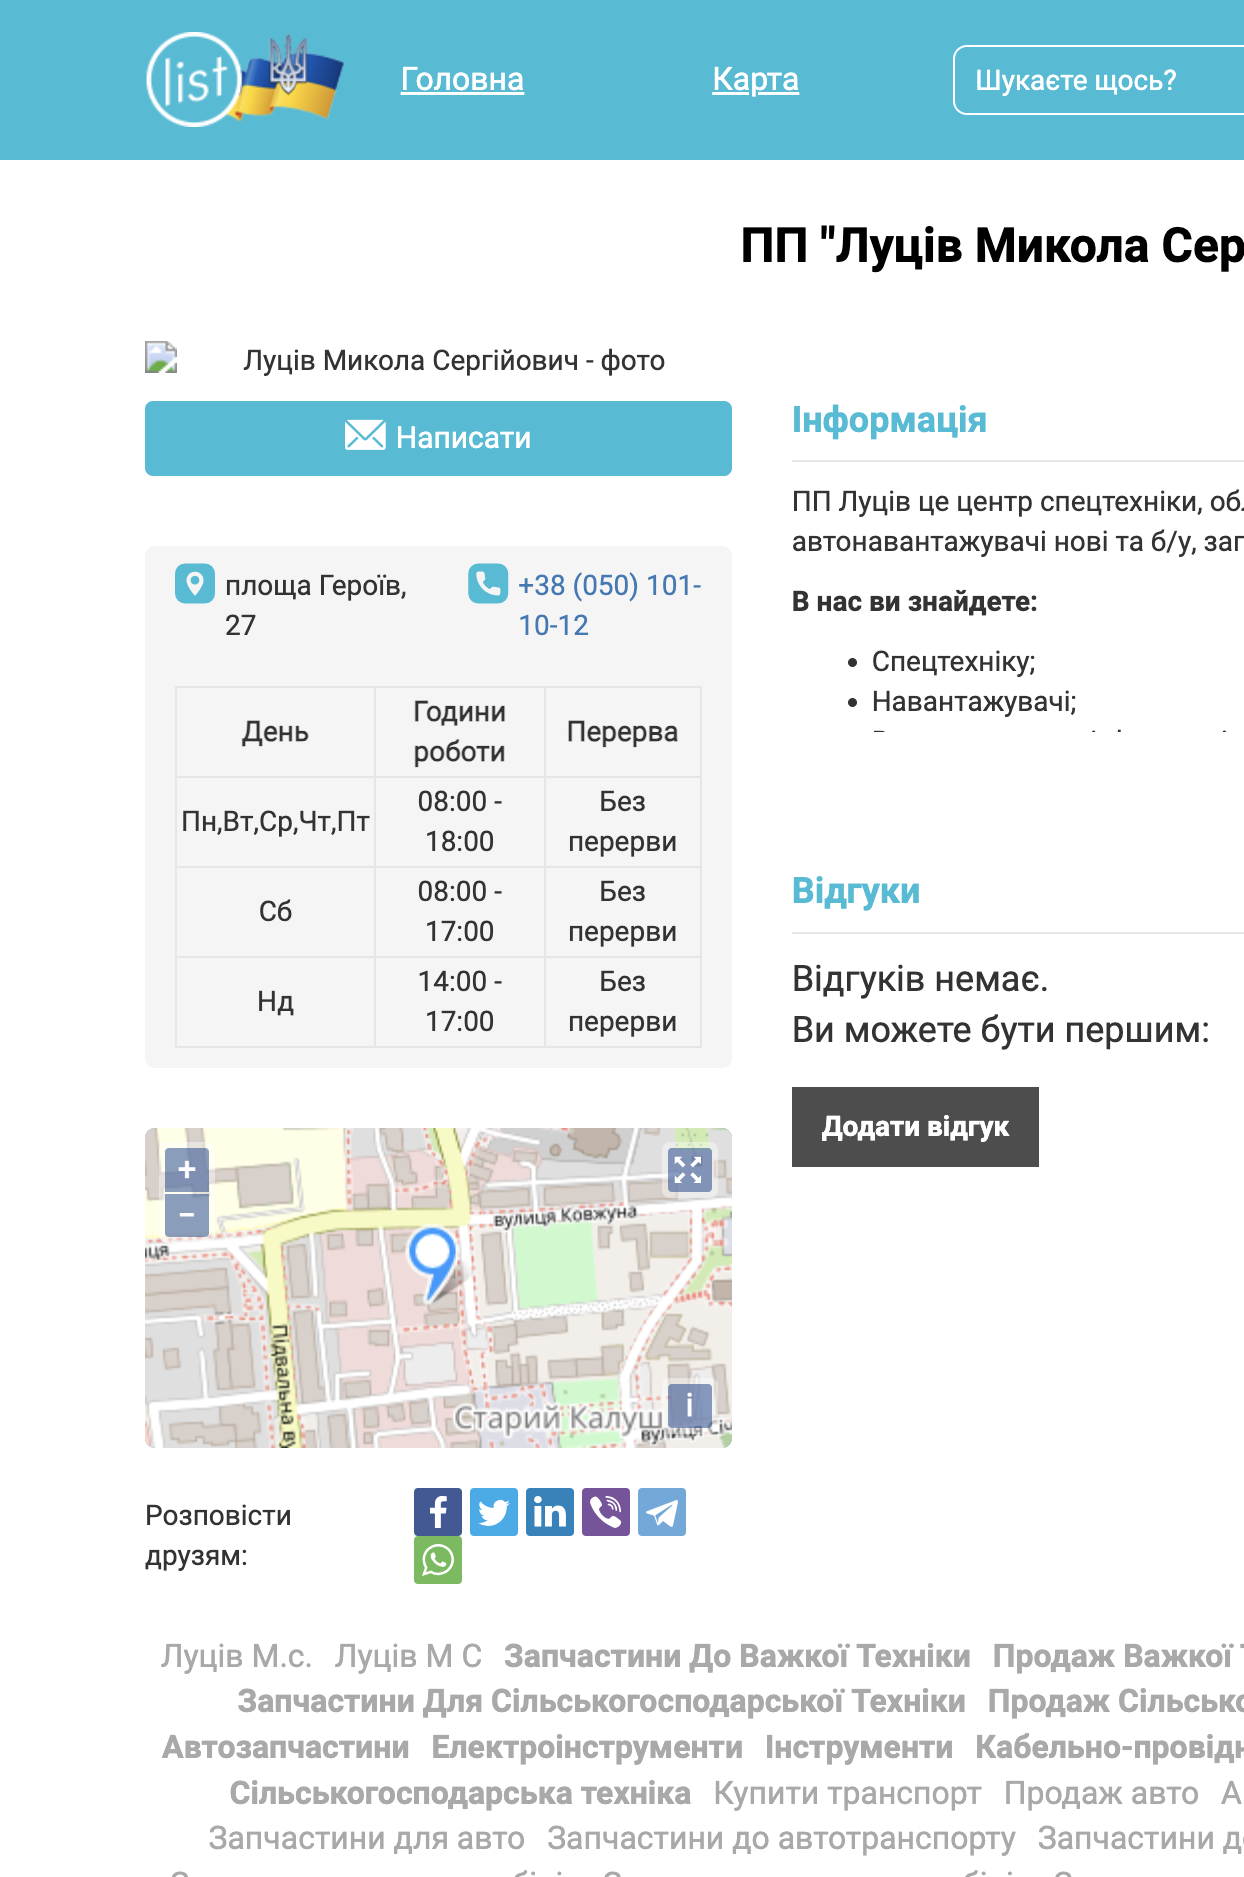The width and height of the screenshot is (1244, 1877).
Task: Click the Перерва column header
Action: (622, 731)
